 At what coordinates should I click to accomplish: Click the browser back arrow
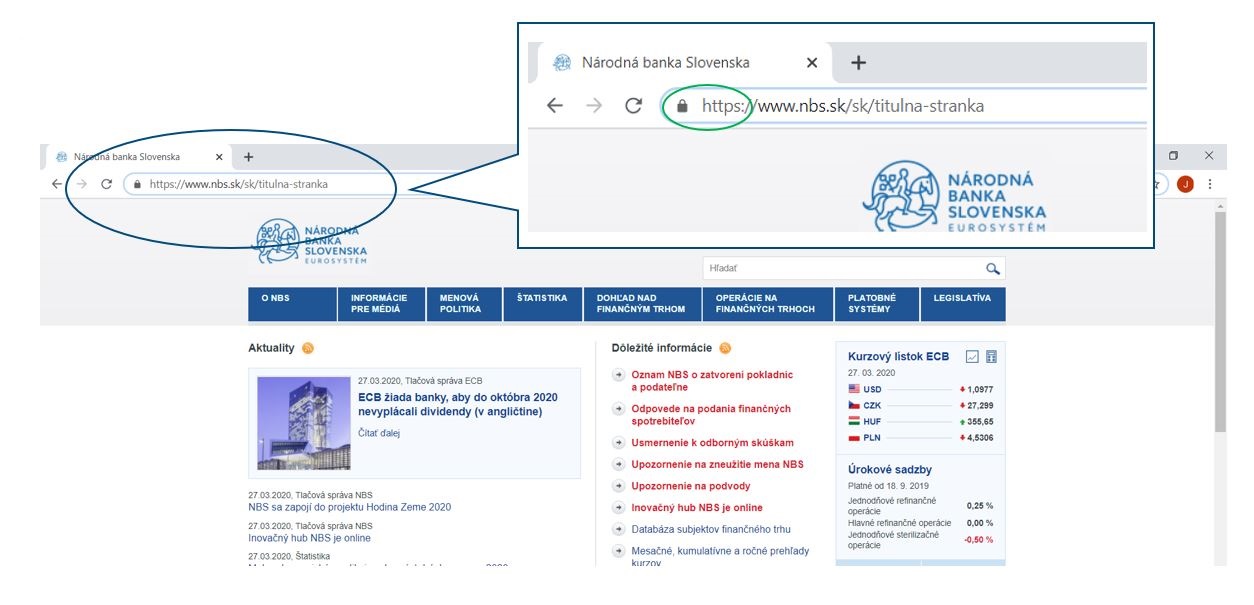pyautogui.click(x=57, y=184)
